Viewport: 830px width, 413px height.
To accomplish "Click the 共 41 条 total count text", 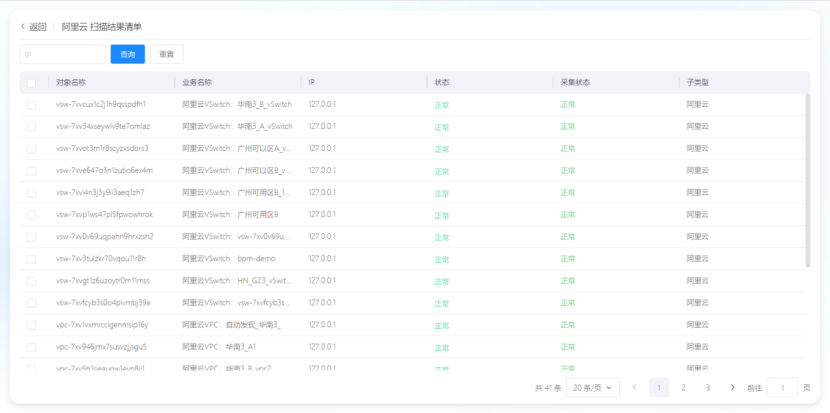I will coord(548,388).
